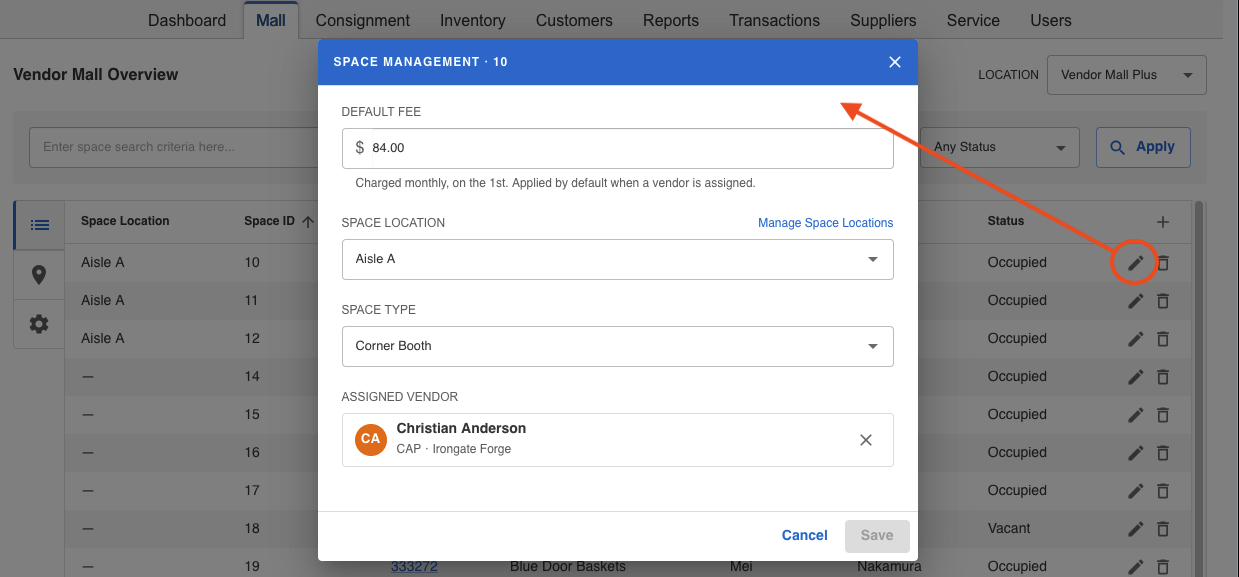Screen dimensions: 1239x577
Task: Click the CA vendor avatar
Action: point(371,439)
